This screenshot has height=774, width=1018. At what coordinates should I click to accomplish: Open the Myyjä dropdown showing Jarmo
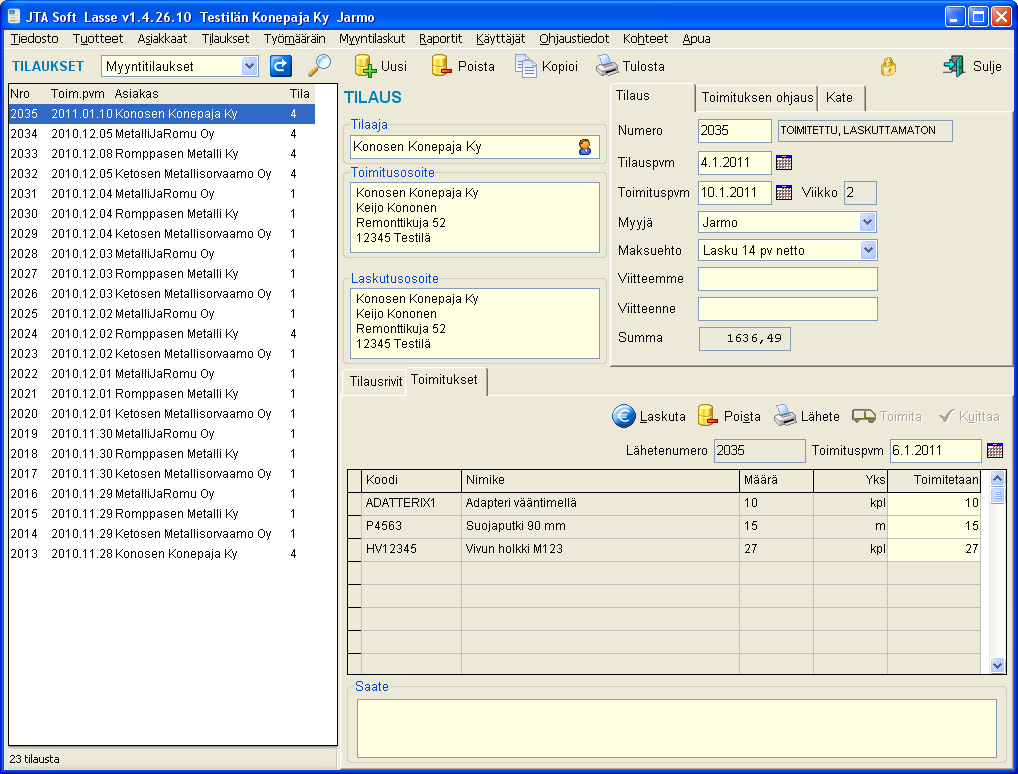pos(867,222)
